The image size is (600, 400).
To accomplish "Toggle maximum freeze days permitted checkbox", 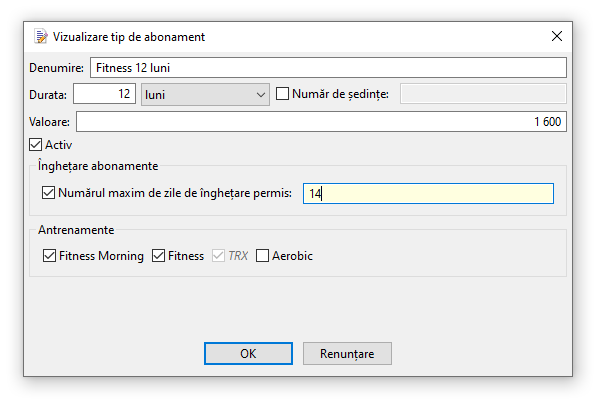I will [x=49, y=193].
